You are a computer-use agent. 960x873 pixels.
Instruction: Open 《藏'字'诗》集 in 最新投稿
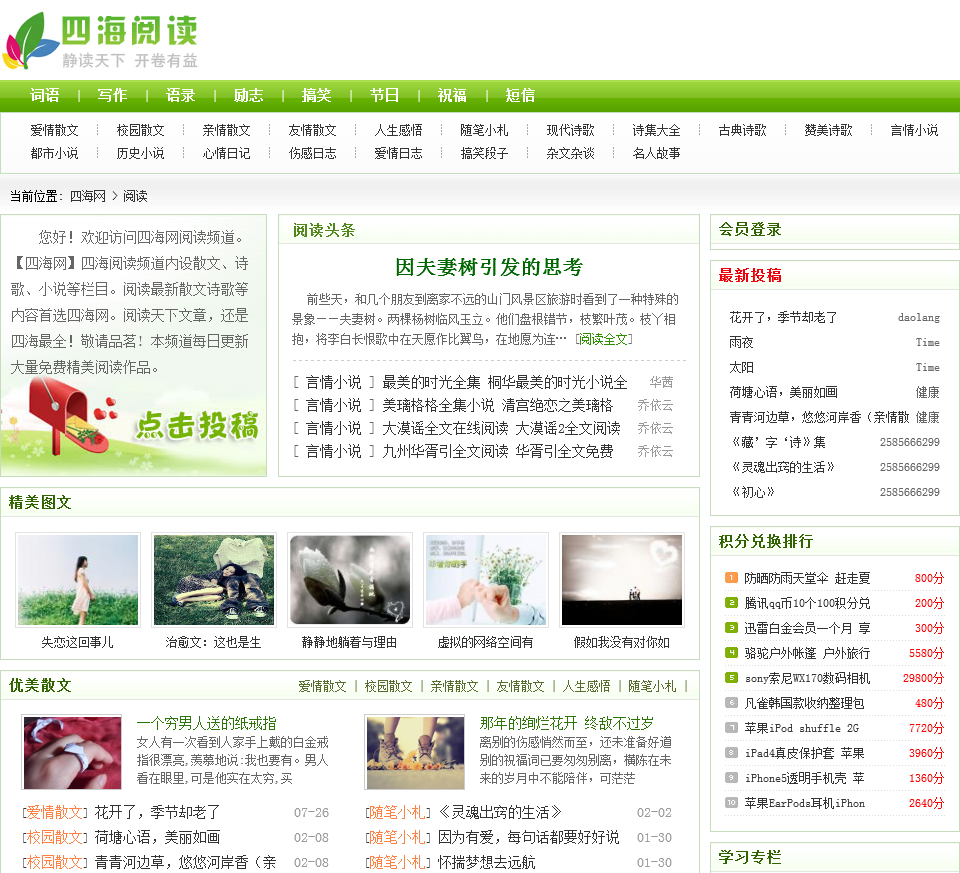tap(777, 442)
